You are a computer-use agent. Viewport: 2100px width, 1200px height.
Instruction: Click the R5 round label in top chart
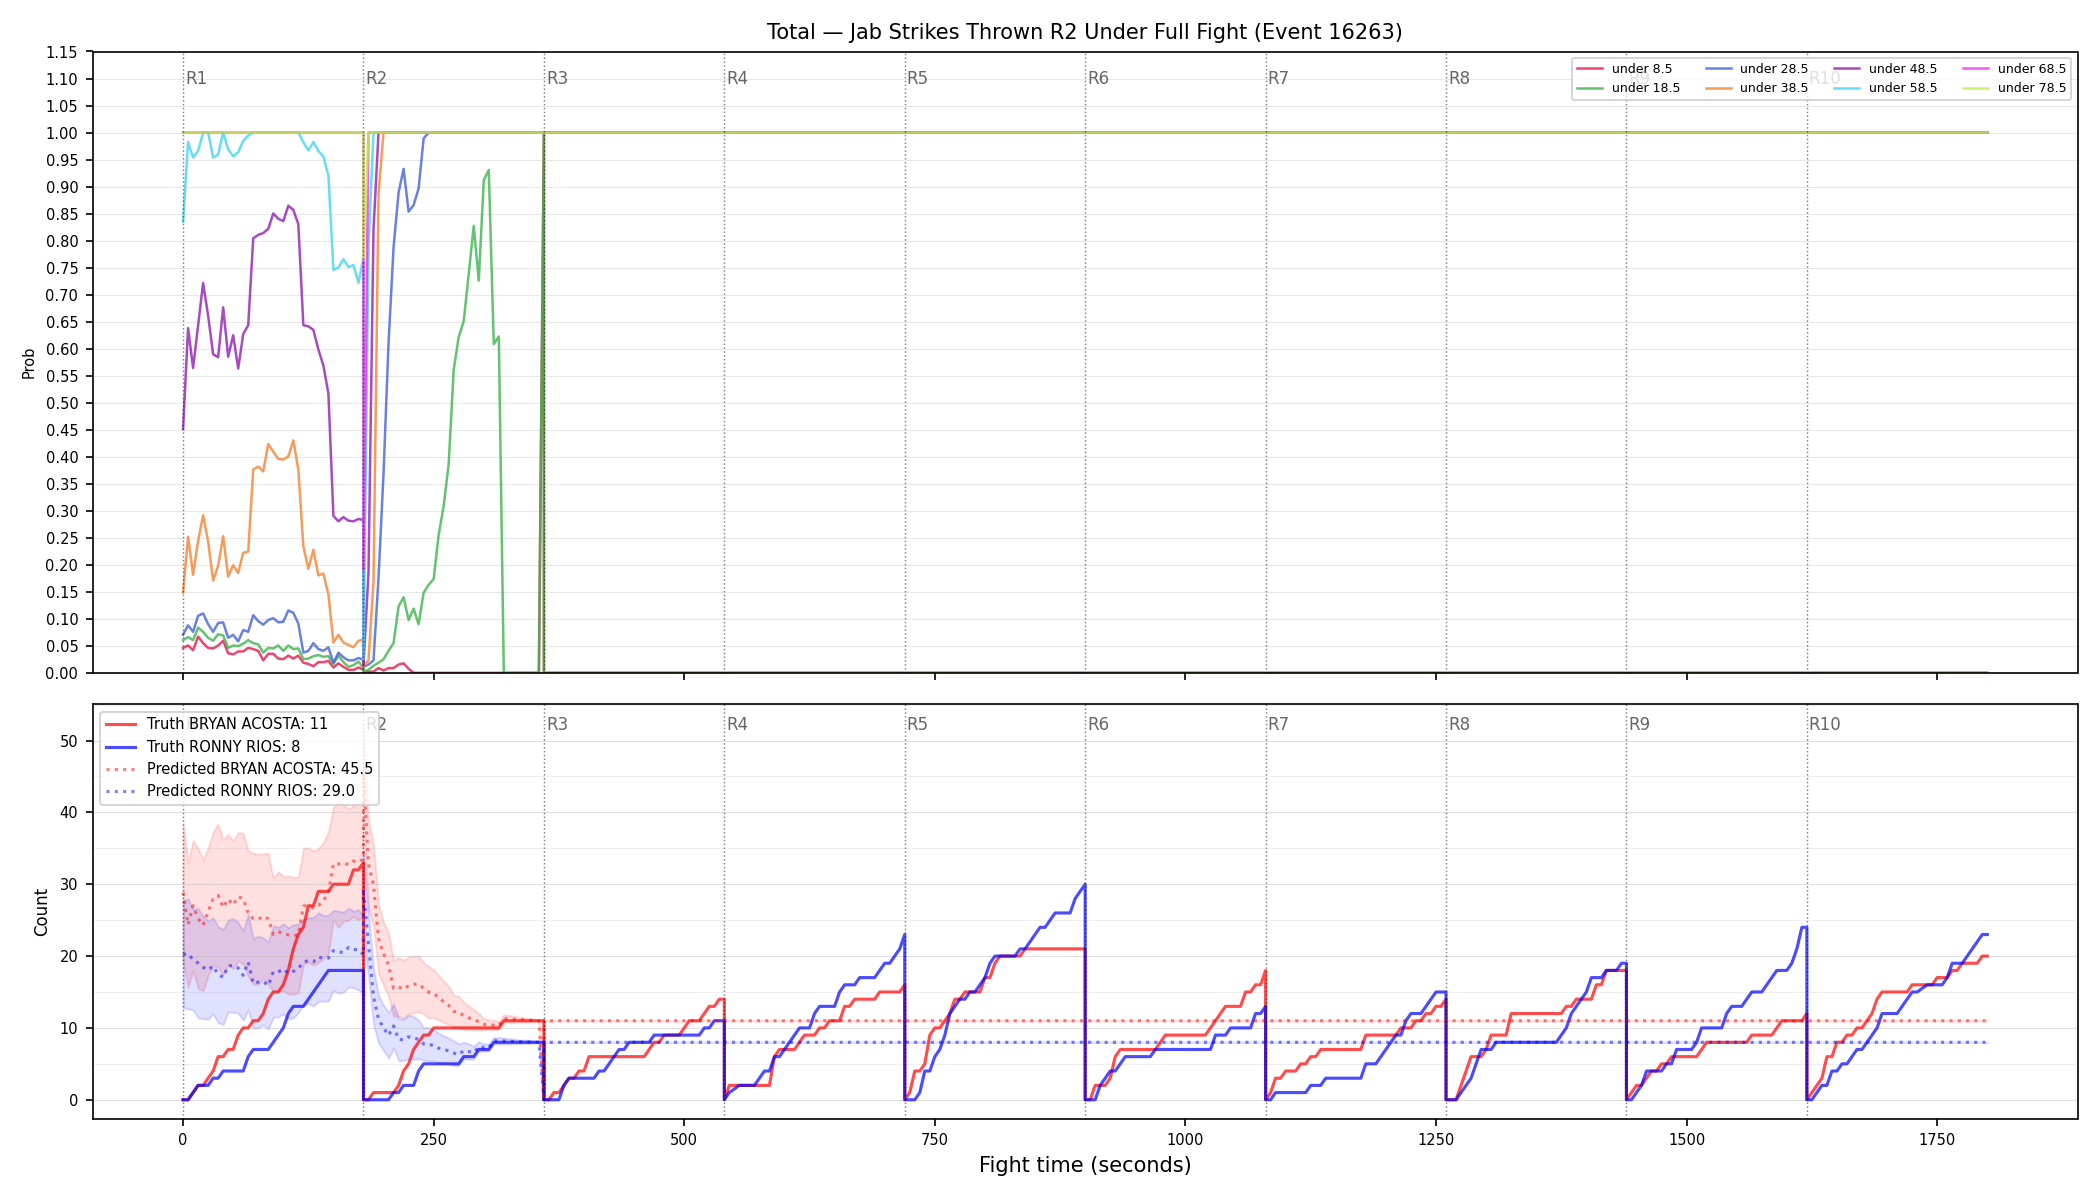click(917, 78)
